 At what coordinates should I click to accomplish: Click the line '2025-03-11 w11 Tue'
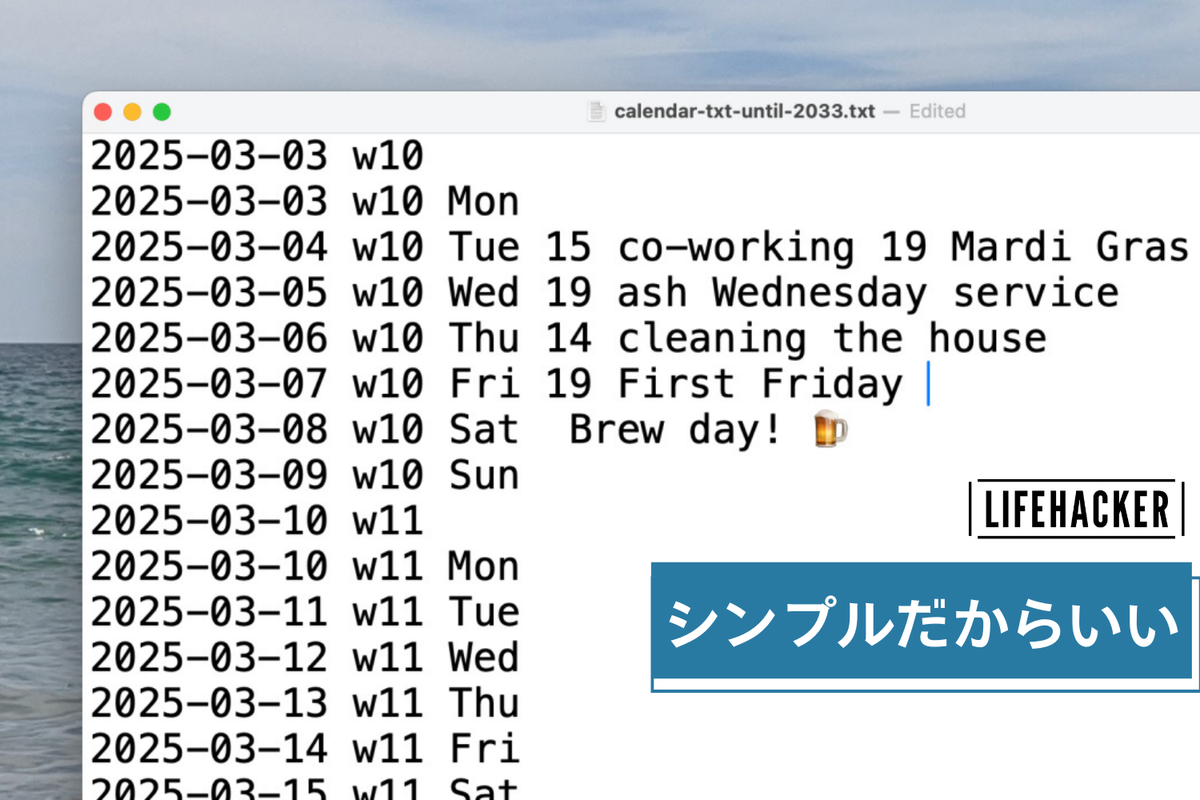tap(305, 612)
